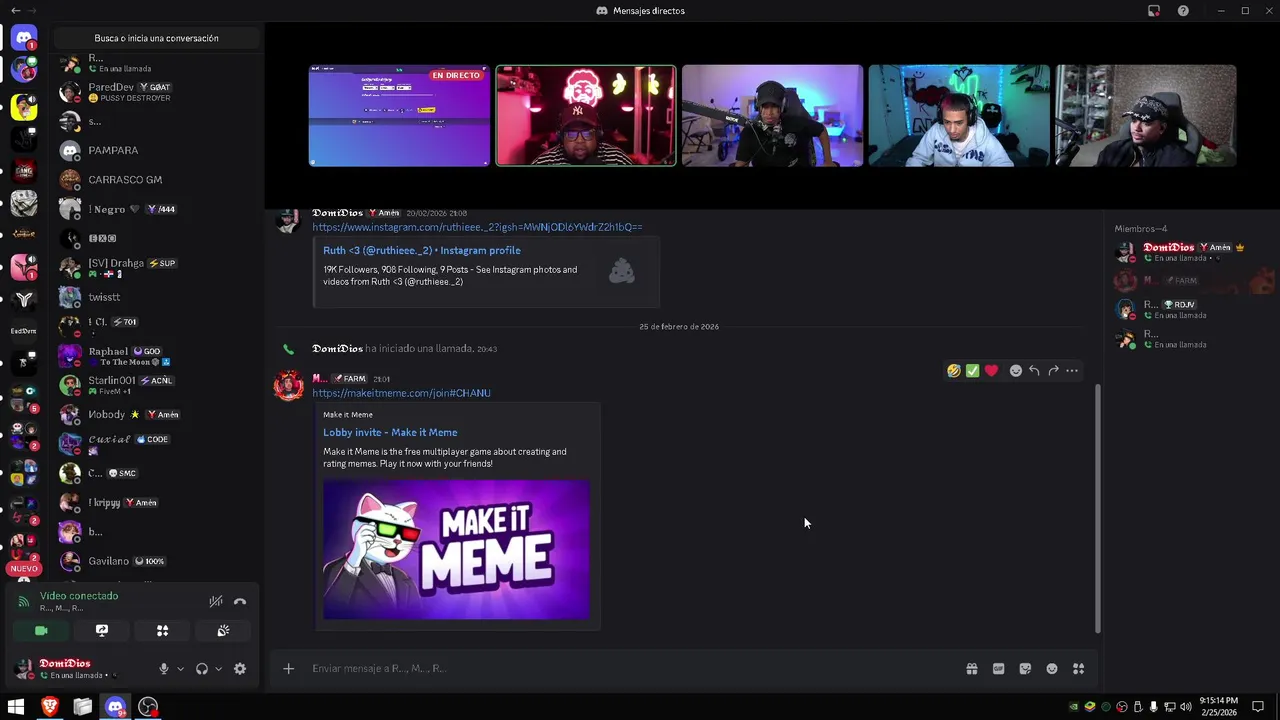The width and height of the screenshot is (1280, 720).
Task: Open OBS Studio from taskbar
Action: click(148, 707)
